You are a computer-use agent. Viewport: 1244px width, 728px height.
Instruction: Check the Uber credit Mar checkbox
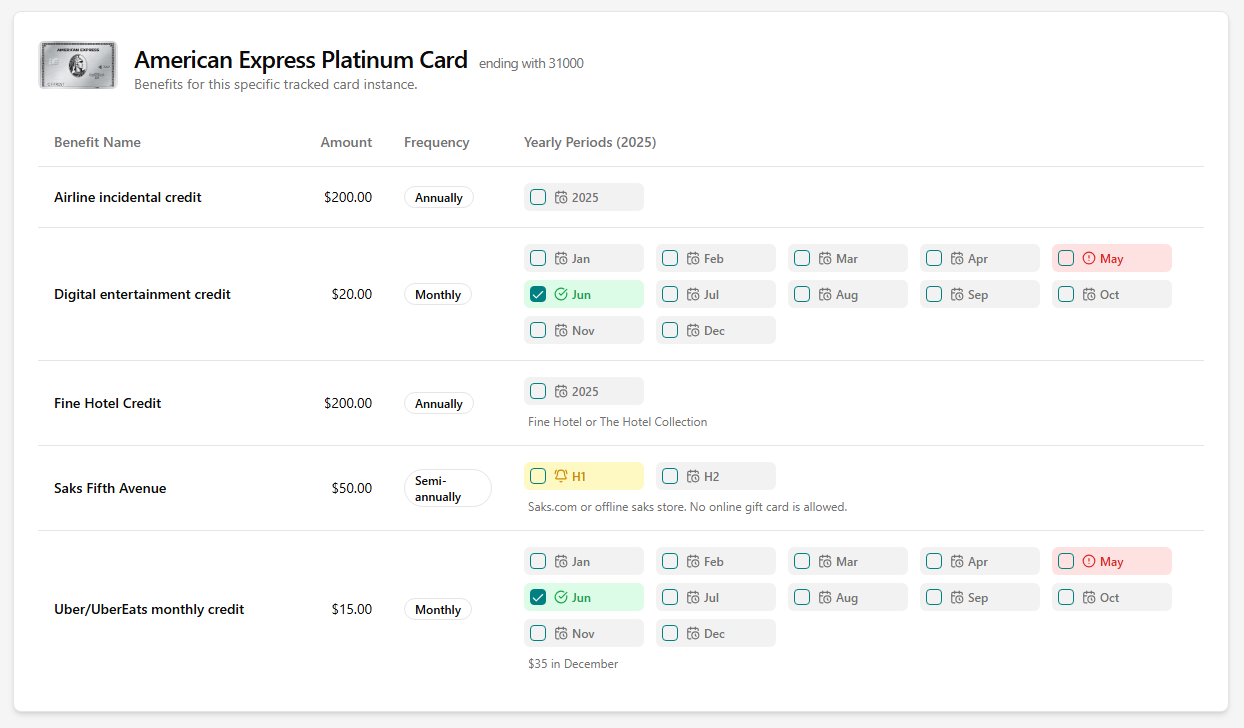click(802, 561)
